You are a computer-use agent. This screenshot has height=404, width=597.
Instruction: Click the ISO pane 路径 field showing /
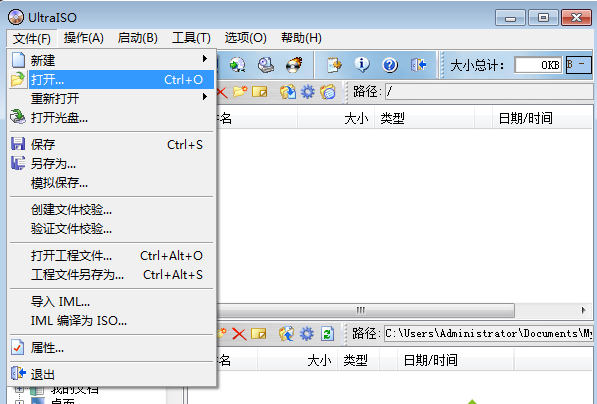[489, 92]
